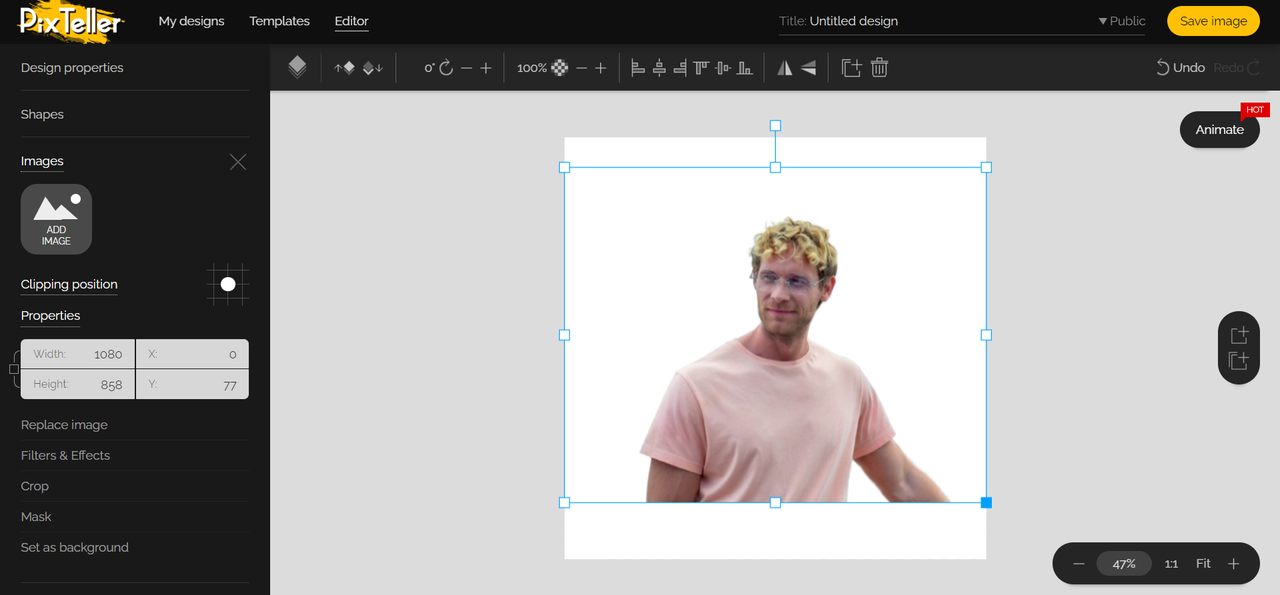1280x595 pixels.
Task: Click the PixTeller logo
Action: coord(71,20)
